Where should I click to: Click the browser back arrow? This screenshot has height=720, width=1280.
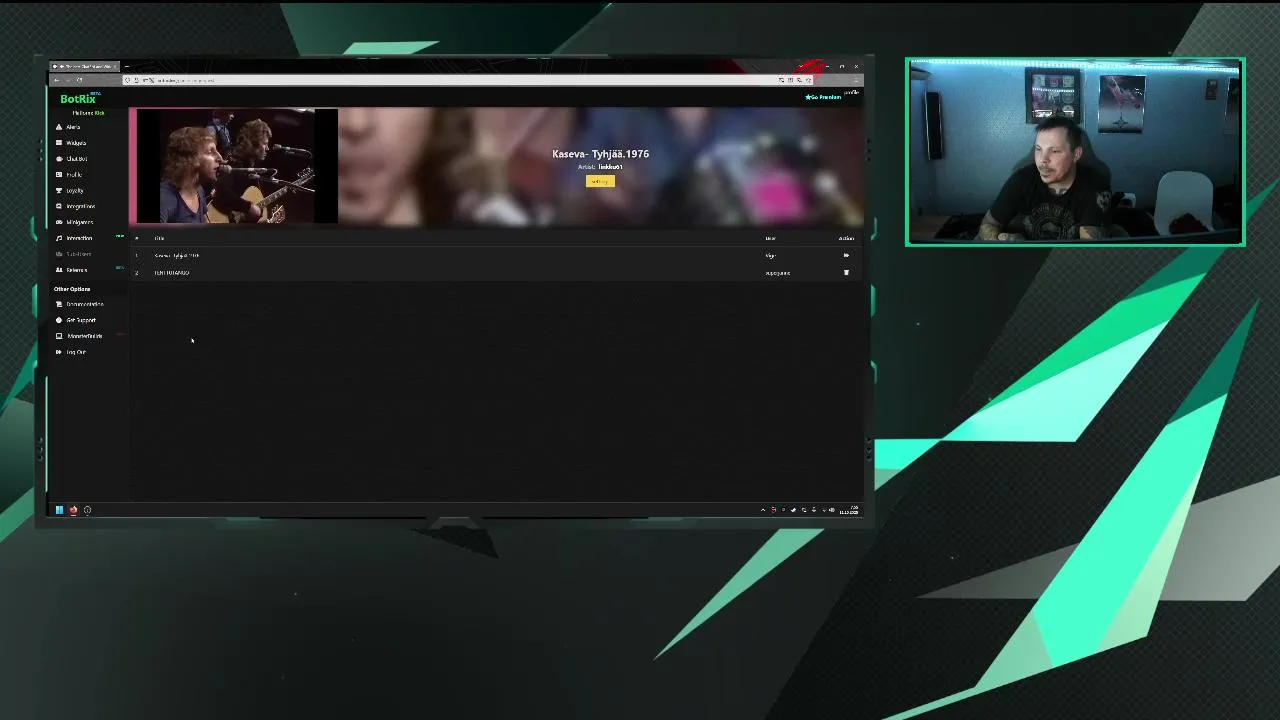click(x=56, y=80)
